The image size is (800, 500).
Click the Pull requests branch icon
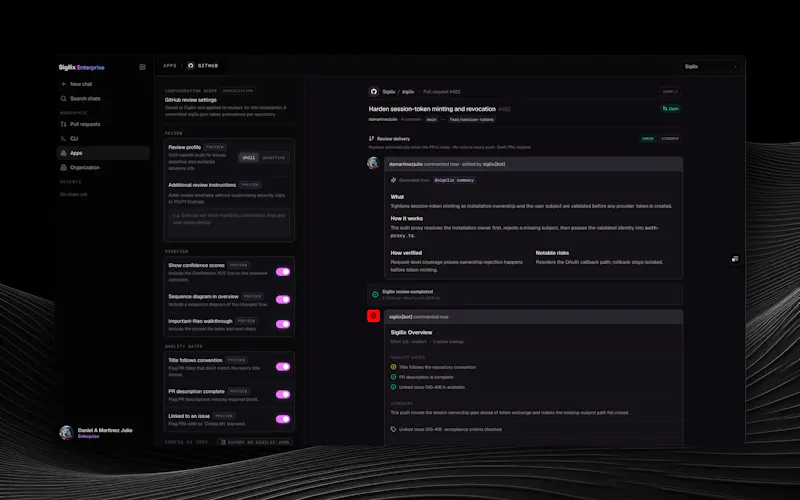coord(63,124)
